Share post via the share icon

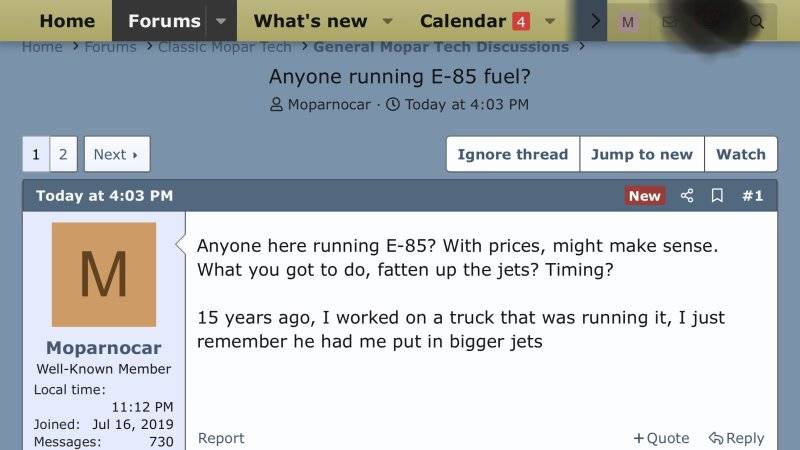coord(687,195)
